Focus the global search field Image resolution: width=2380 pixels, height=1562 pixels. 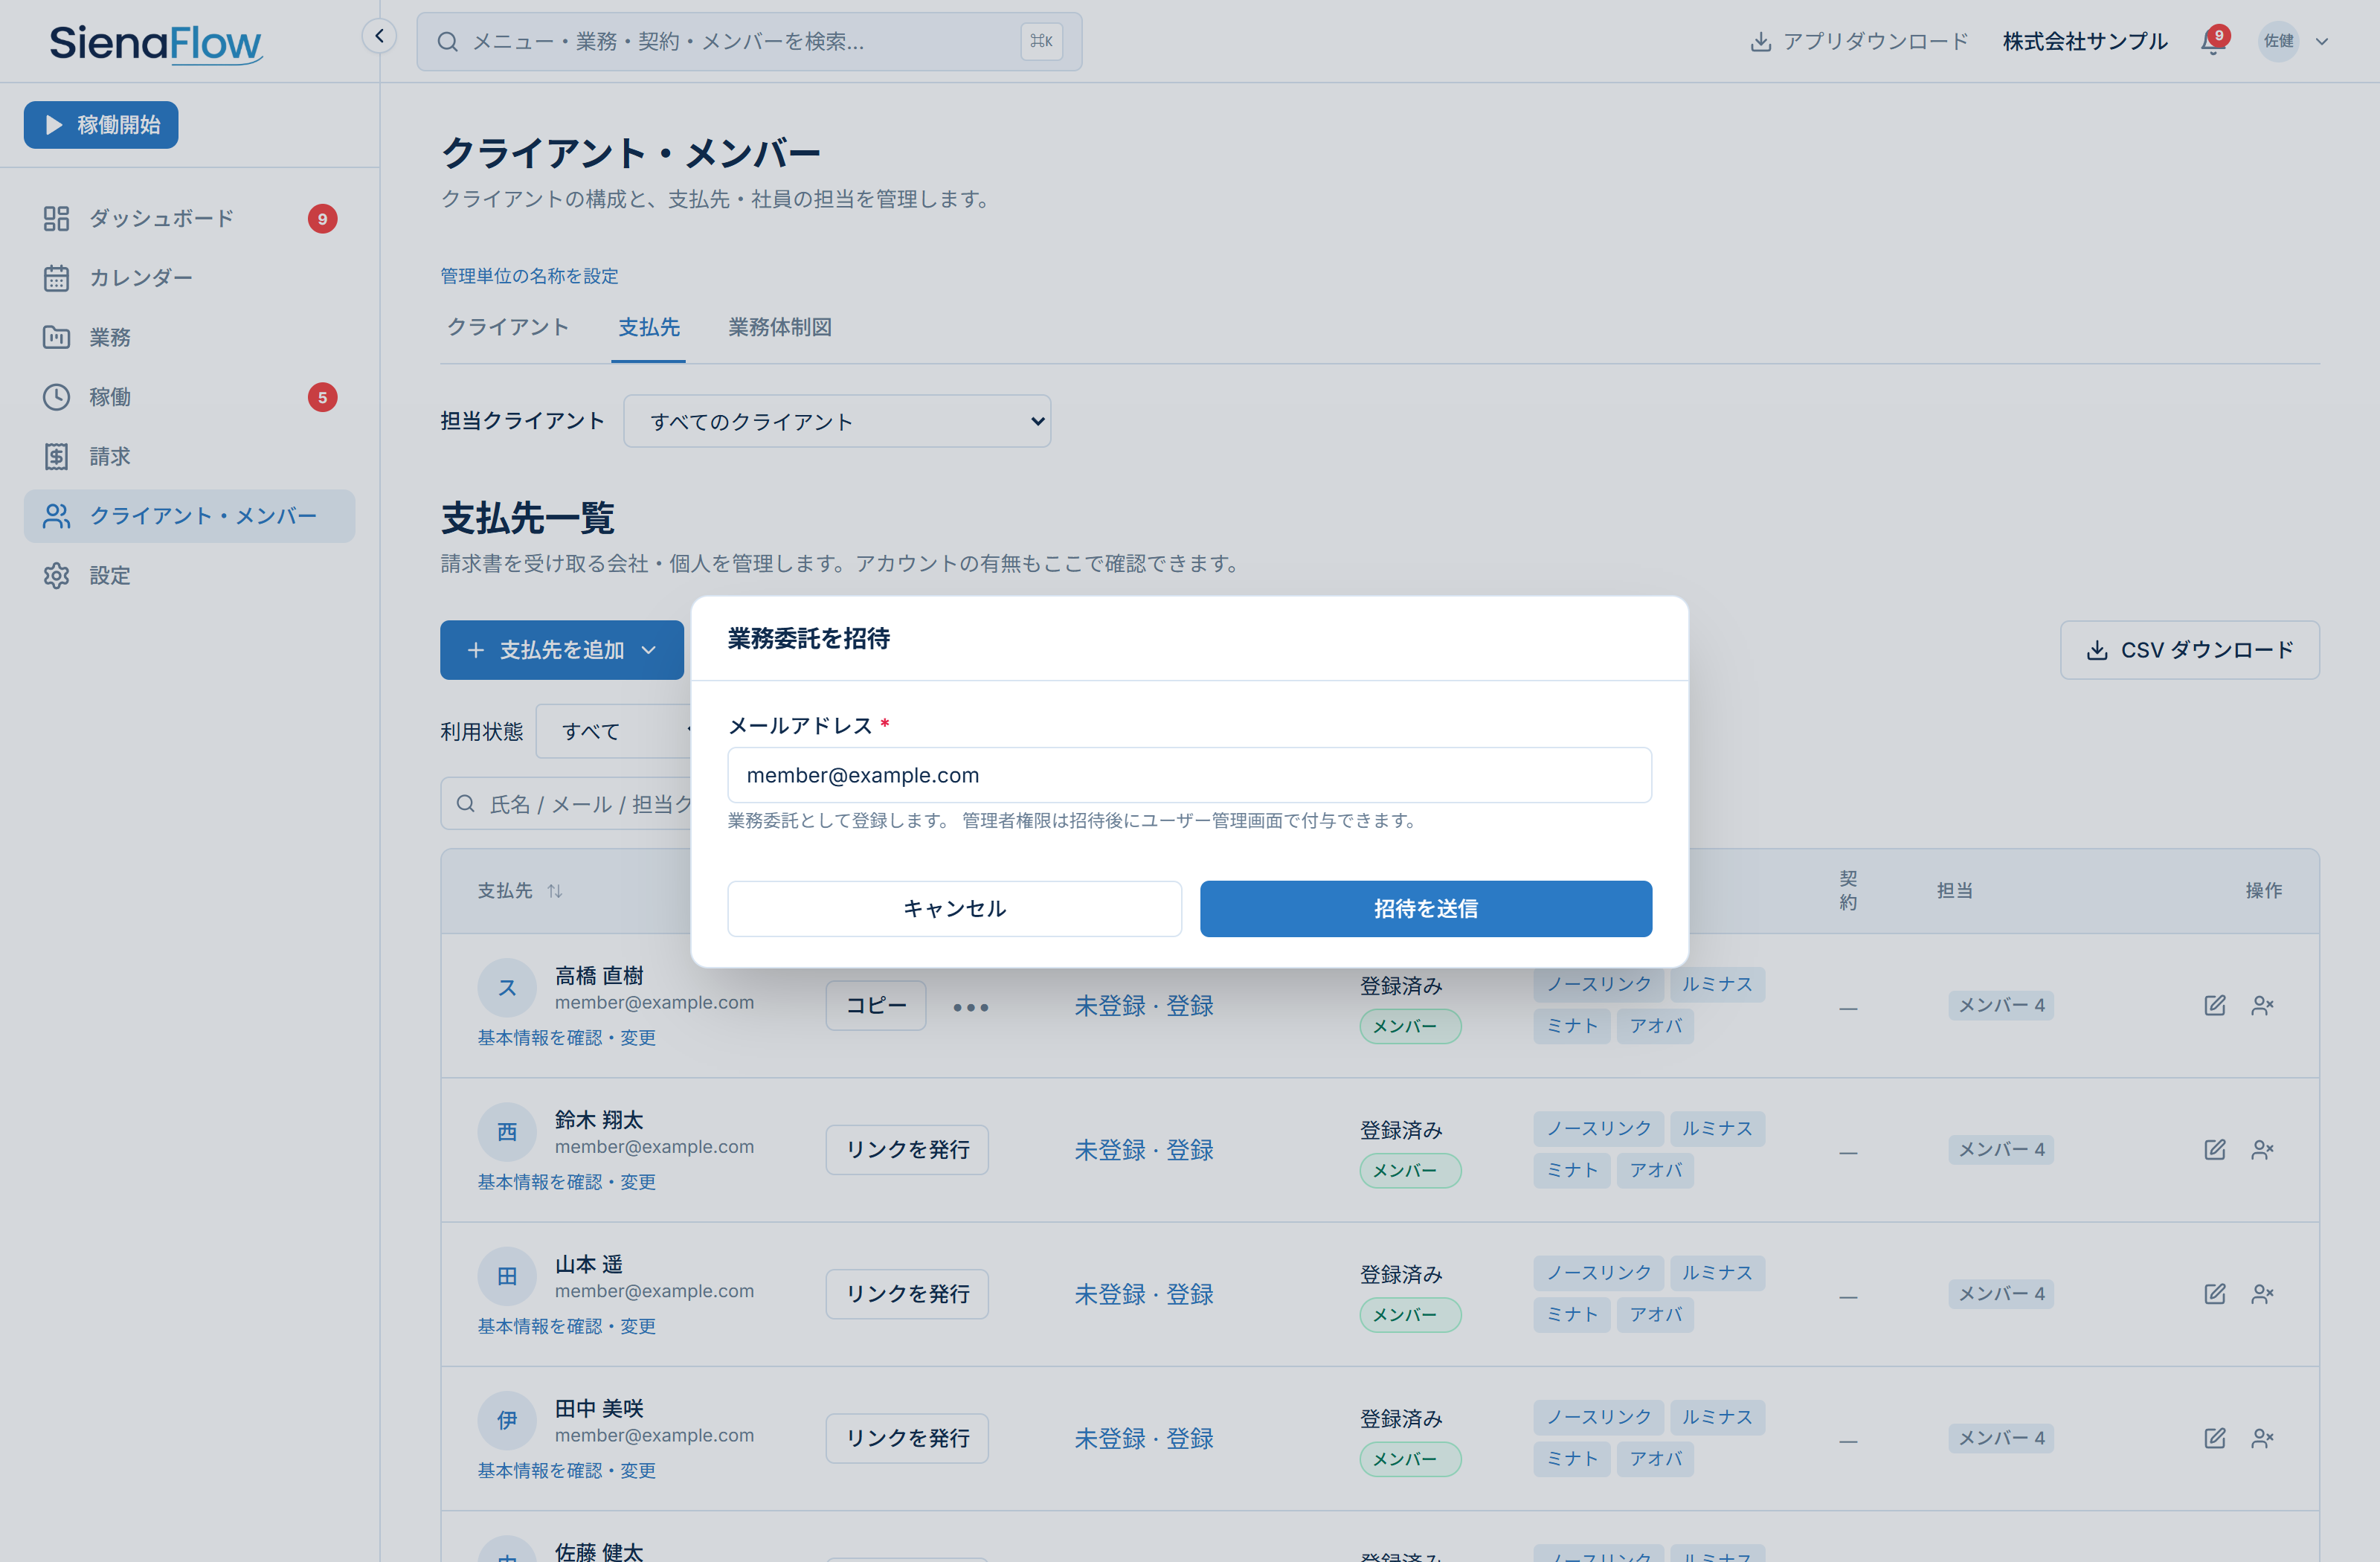tap(749, 41)
